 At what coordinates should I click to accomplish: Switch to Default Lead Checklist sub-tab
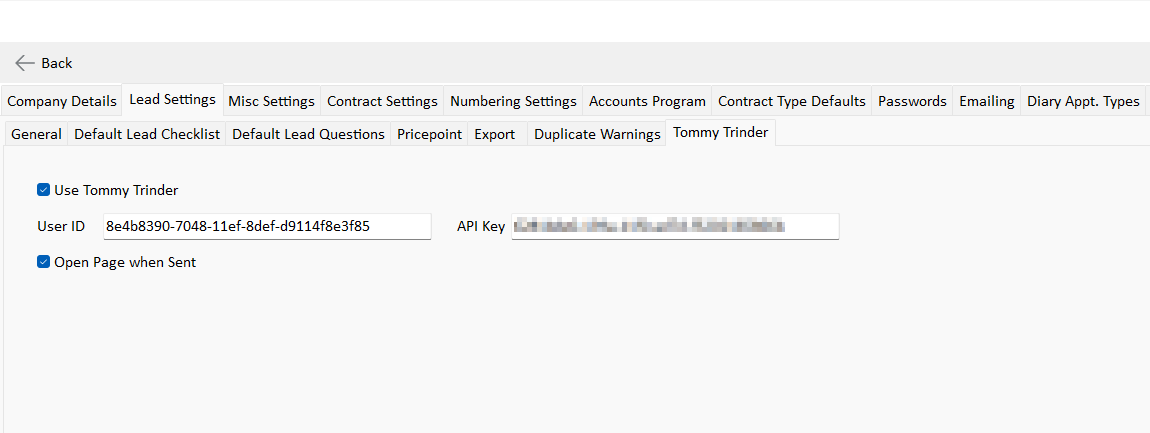pyautogui.click(x=147, y=134)
